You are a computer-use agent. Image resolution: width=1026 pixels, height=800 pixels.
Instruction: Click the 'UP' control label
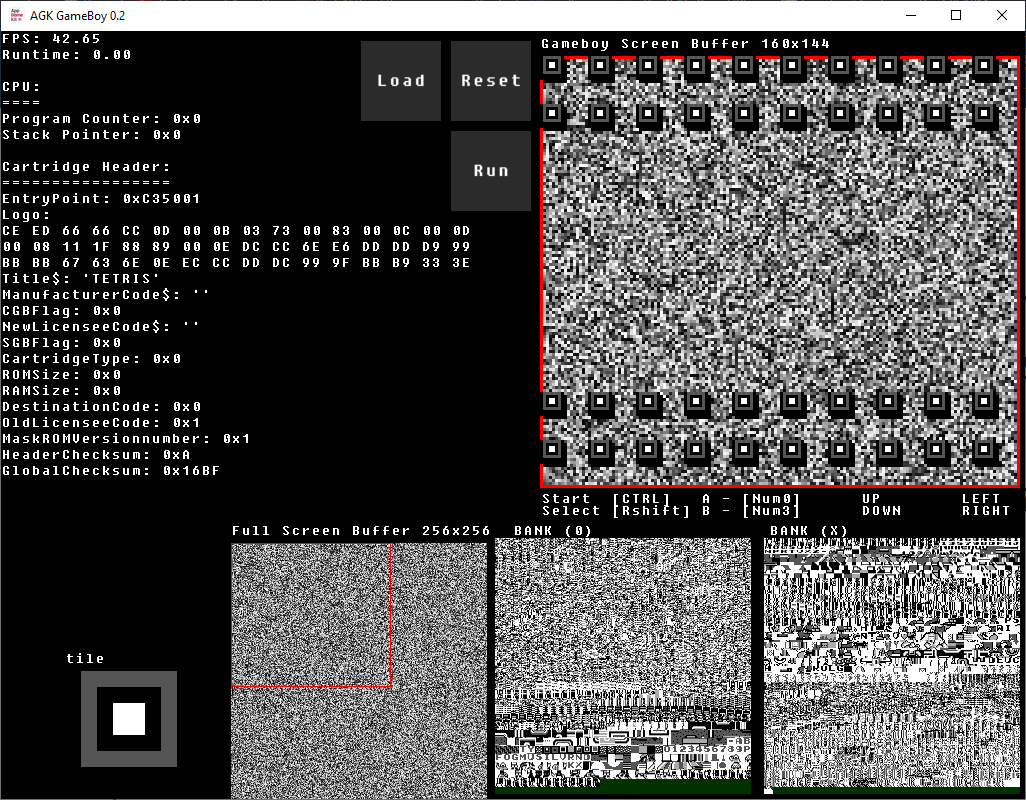[x=872, y=498]
